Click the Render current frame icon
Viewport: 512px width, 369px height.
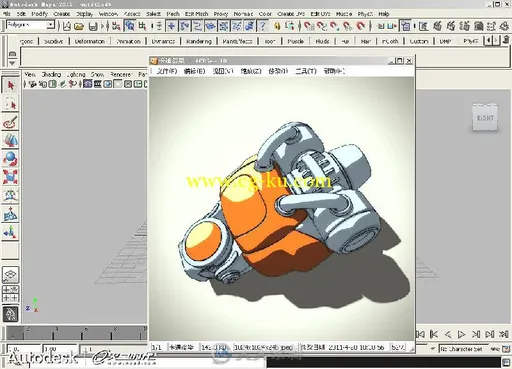click(437, 26)
